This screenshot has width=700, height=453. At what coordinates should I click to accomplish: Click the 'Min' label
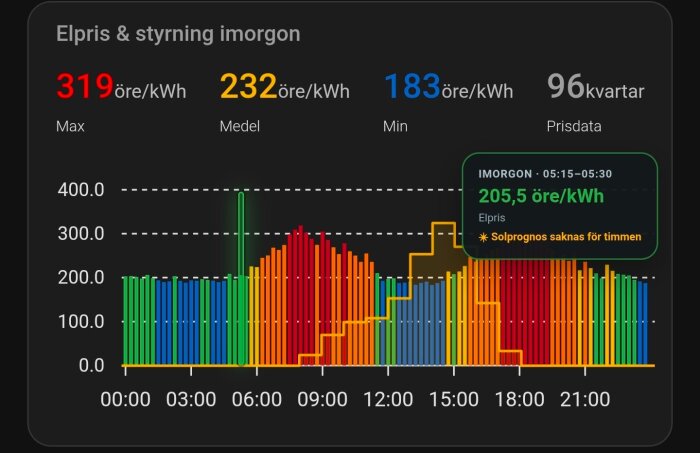395,126
